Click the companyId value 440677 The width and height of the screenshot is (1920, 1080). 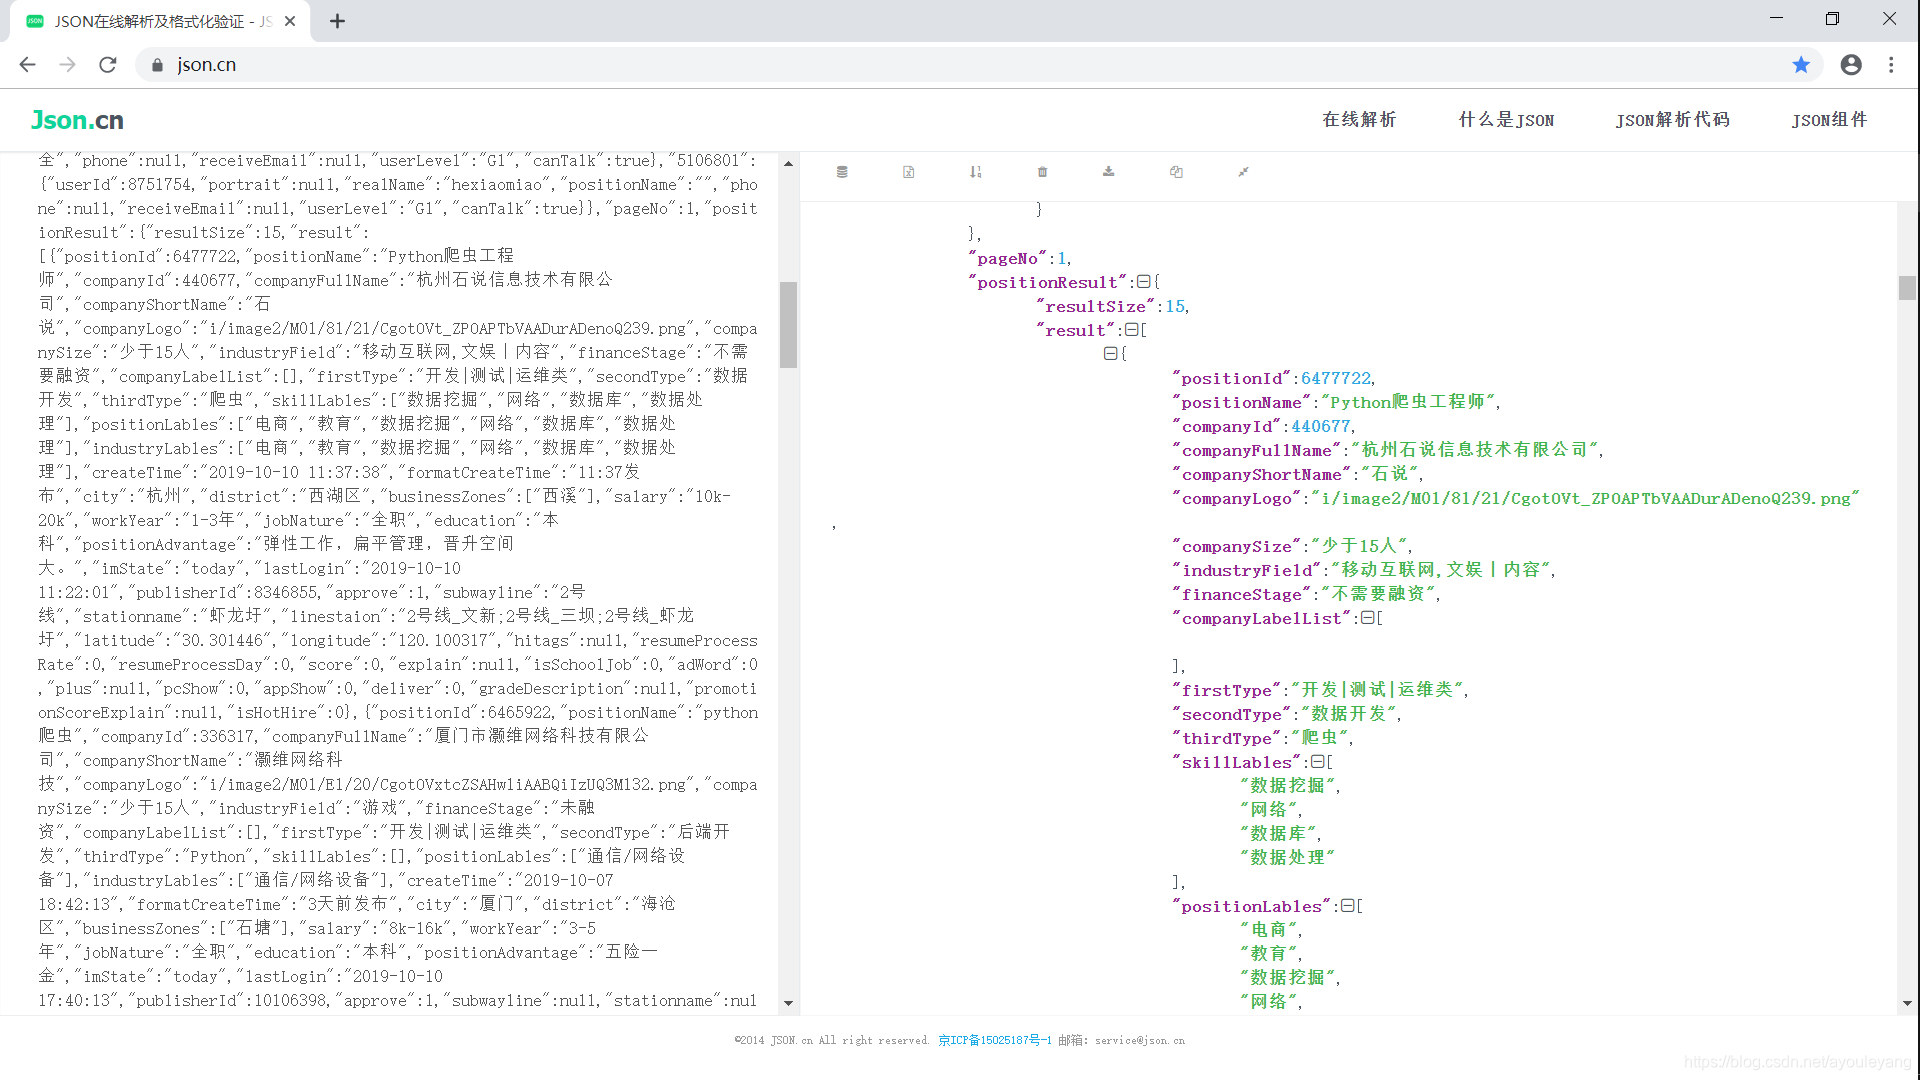1320,426
